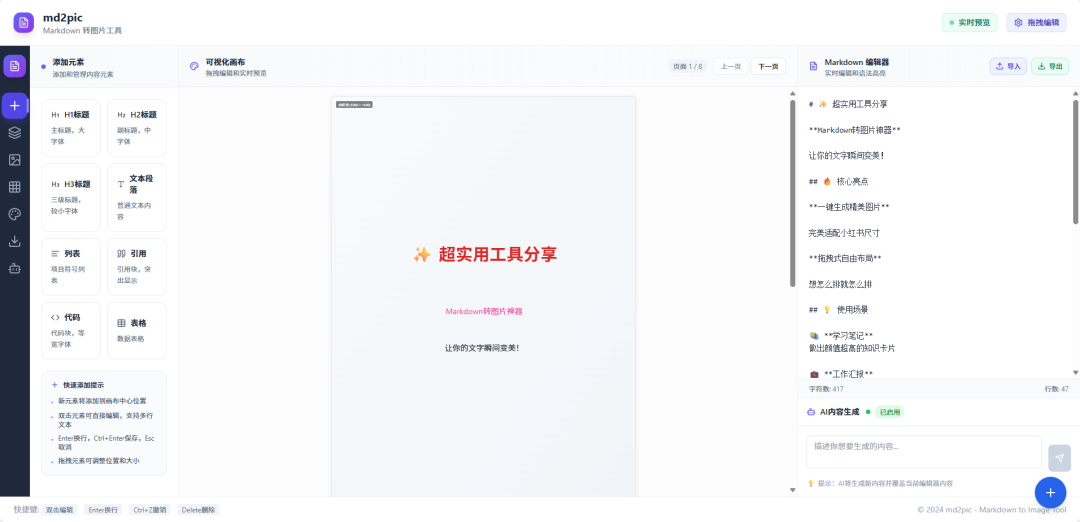This screenshot has width=1080, height=522.
Task: Click editor line '完美适配小红书尺寸'
Action: pos(844,233)
